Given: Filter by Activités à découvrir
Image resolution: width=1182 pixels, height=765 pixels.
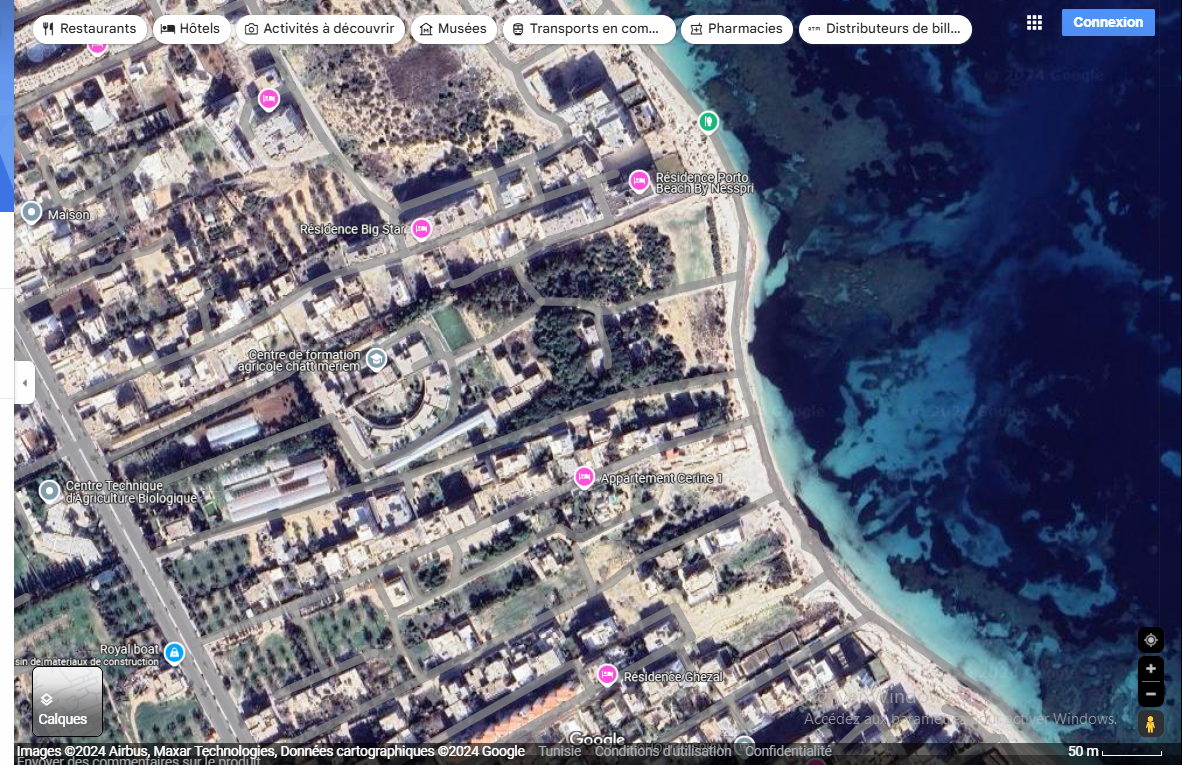Looking at the screenshot, I should pos(320,29).
